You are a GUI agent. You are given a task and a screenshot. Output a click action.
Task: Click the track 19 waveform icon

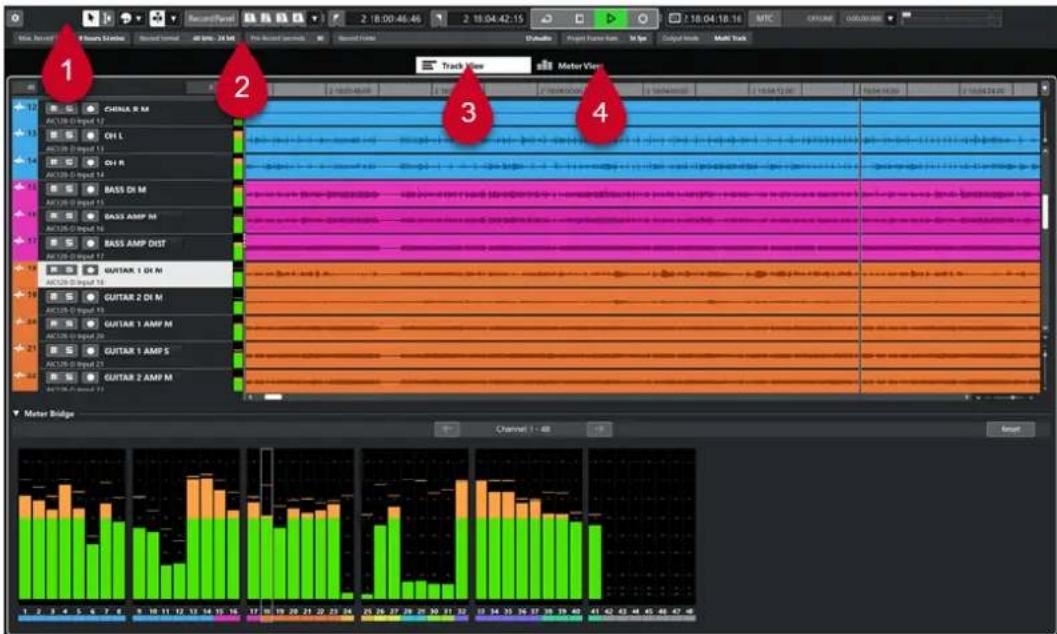click(19, 295)
